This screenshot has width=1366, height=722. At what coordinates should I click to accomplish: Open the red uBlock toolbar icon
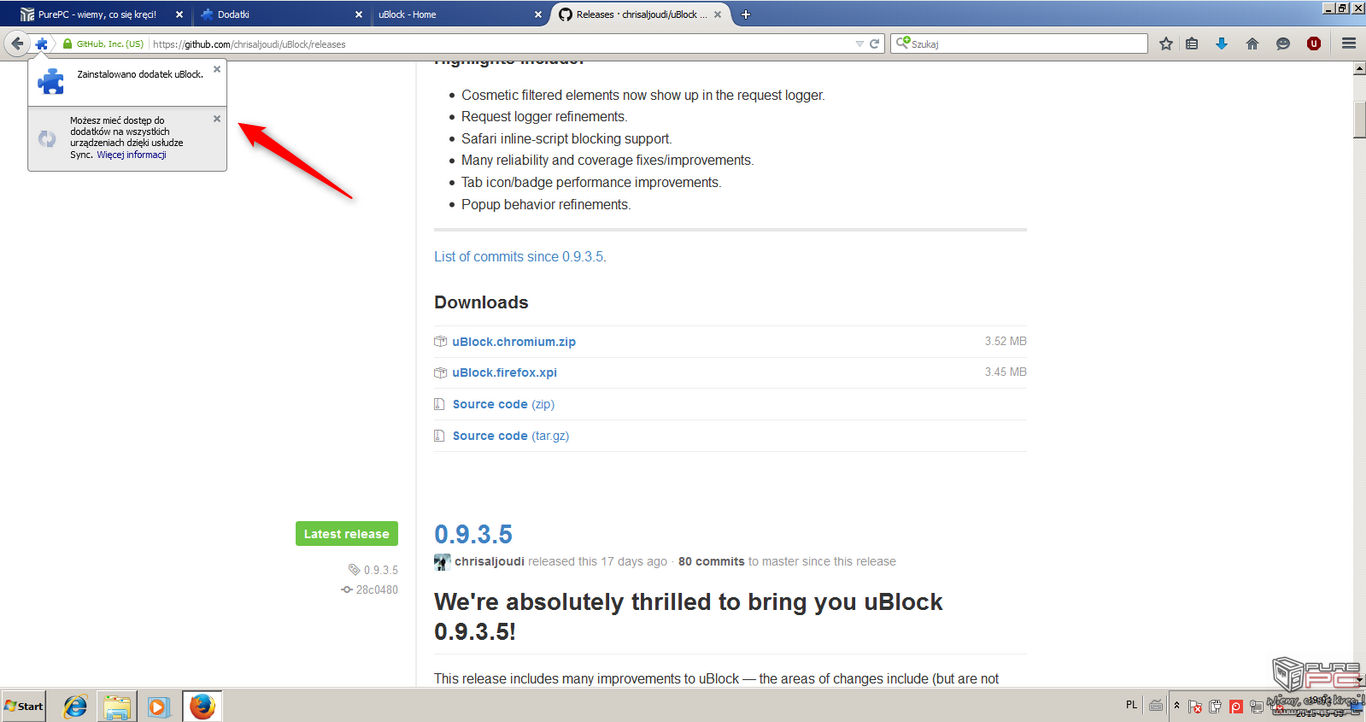pos(1314,44)
